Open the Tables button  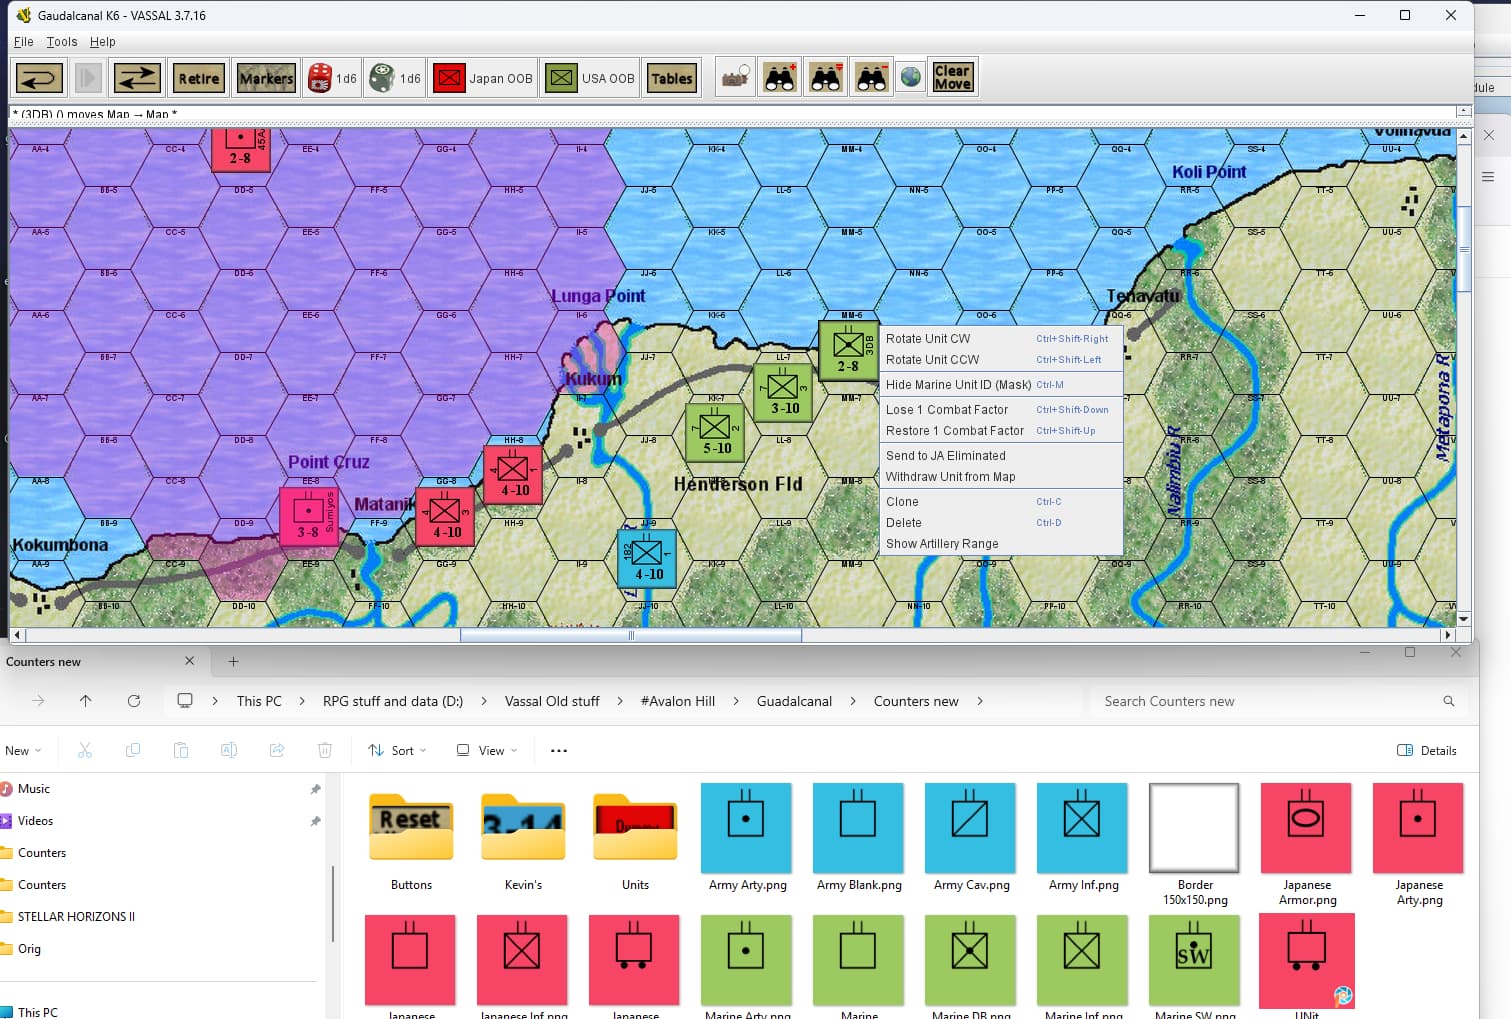click(x=671, y=78)
